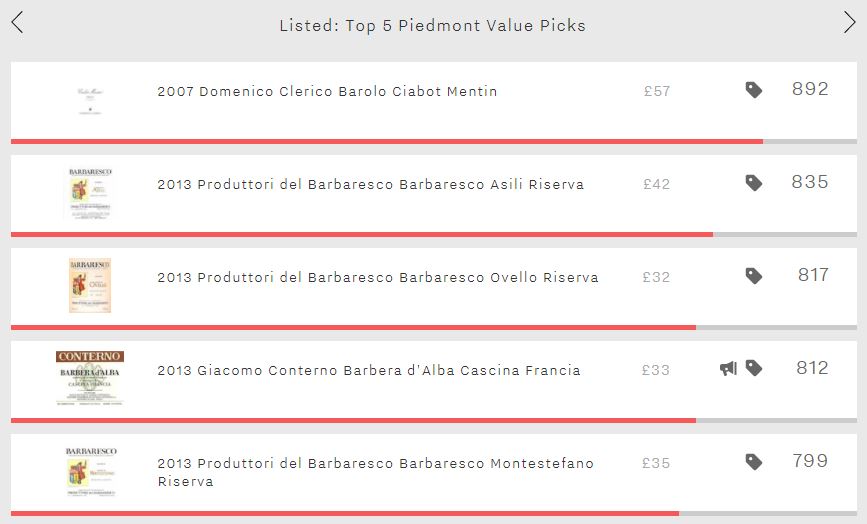Click the Listed: Top 5 Piedmont Value Picks heading
The width and height of the screenshot is (867, 524).
432,25
